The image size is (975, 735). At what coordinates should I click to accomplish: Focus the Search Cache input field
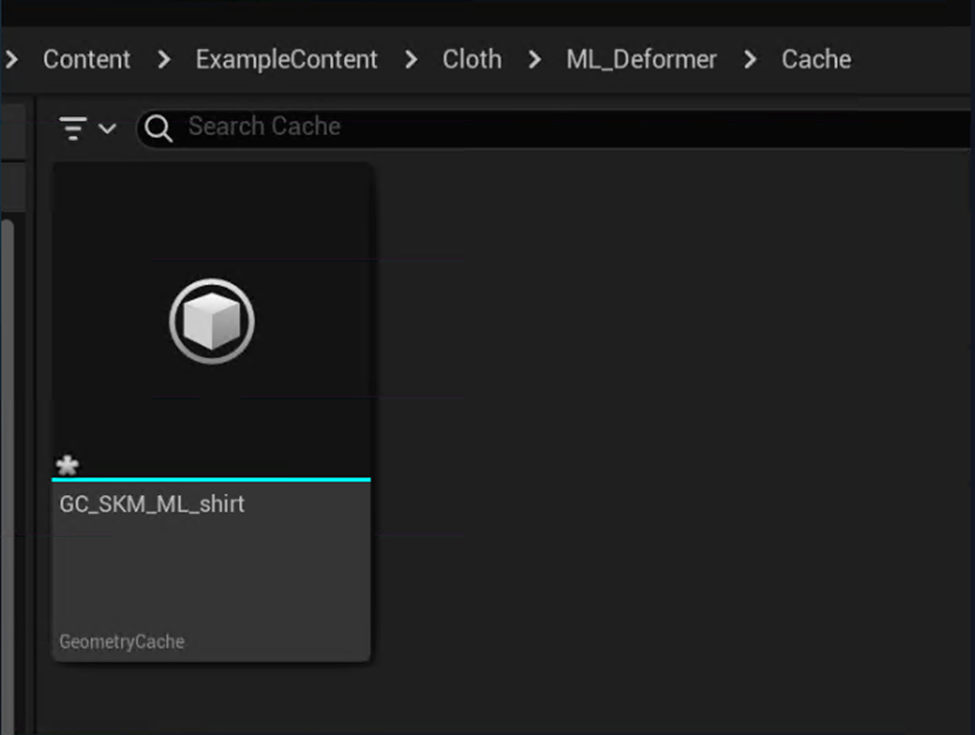pos(553,128)
